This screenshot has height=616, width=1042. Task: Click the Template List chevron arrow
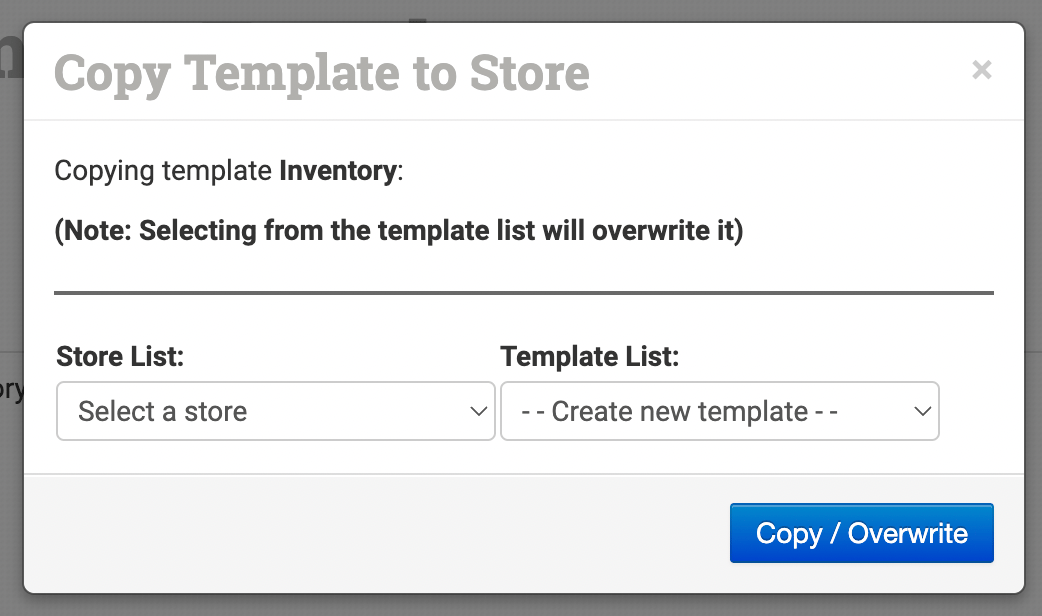pyautogui.click(x=922, y=411)
